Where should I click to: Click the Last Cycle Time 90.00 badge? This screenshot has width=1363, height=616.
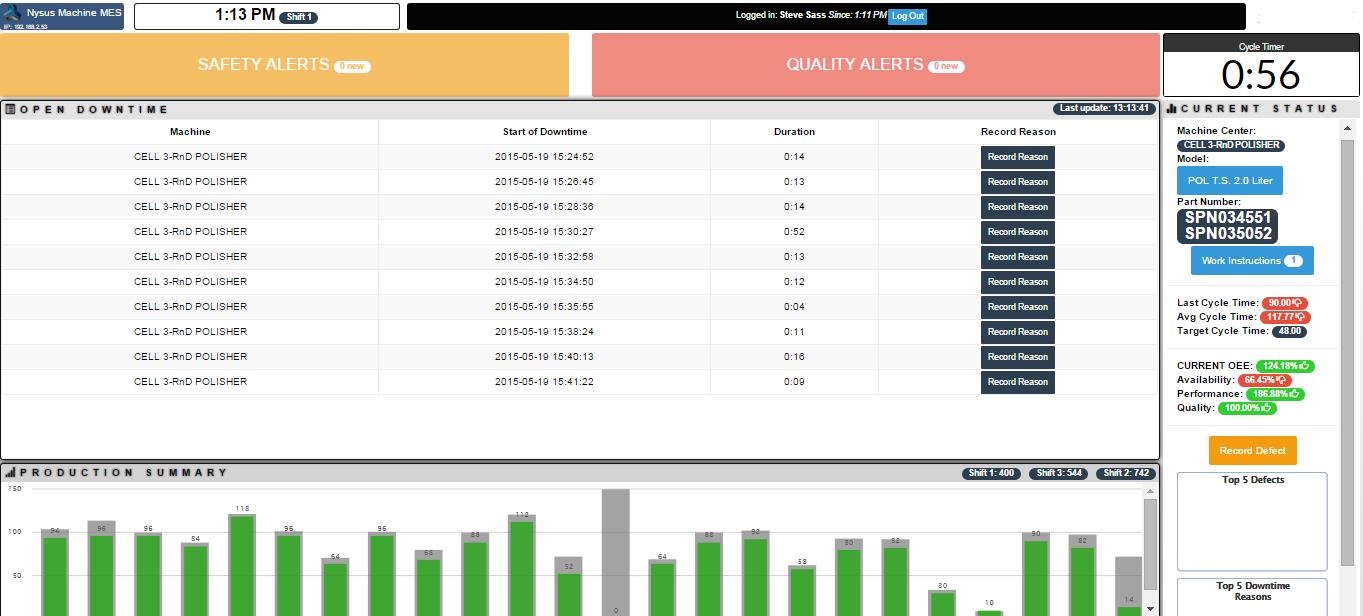click(x=1284, y=303)
